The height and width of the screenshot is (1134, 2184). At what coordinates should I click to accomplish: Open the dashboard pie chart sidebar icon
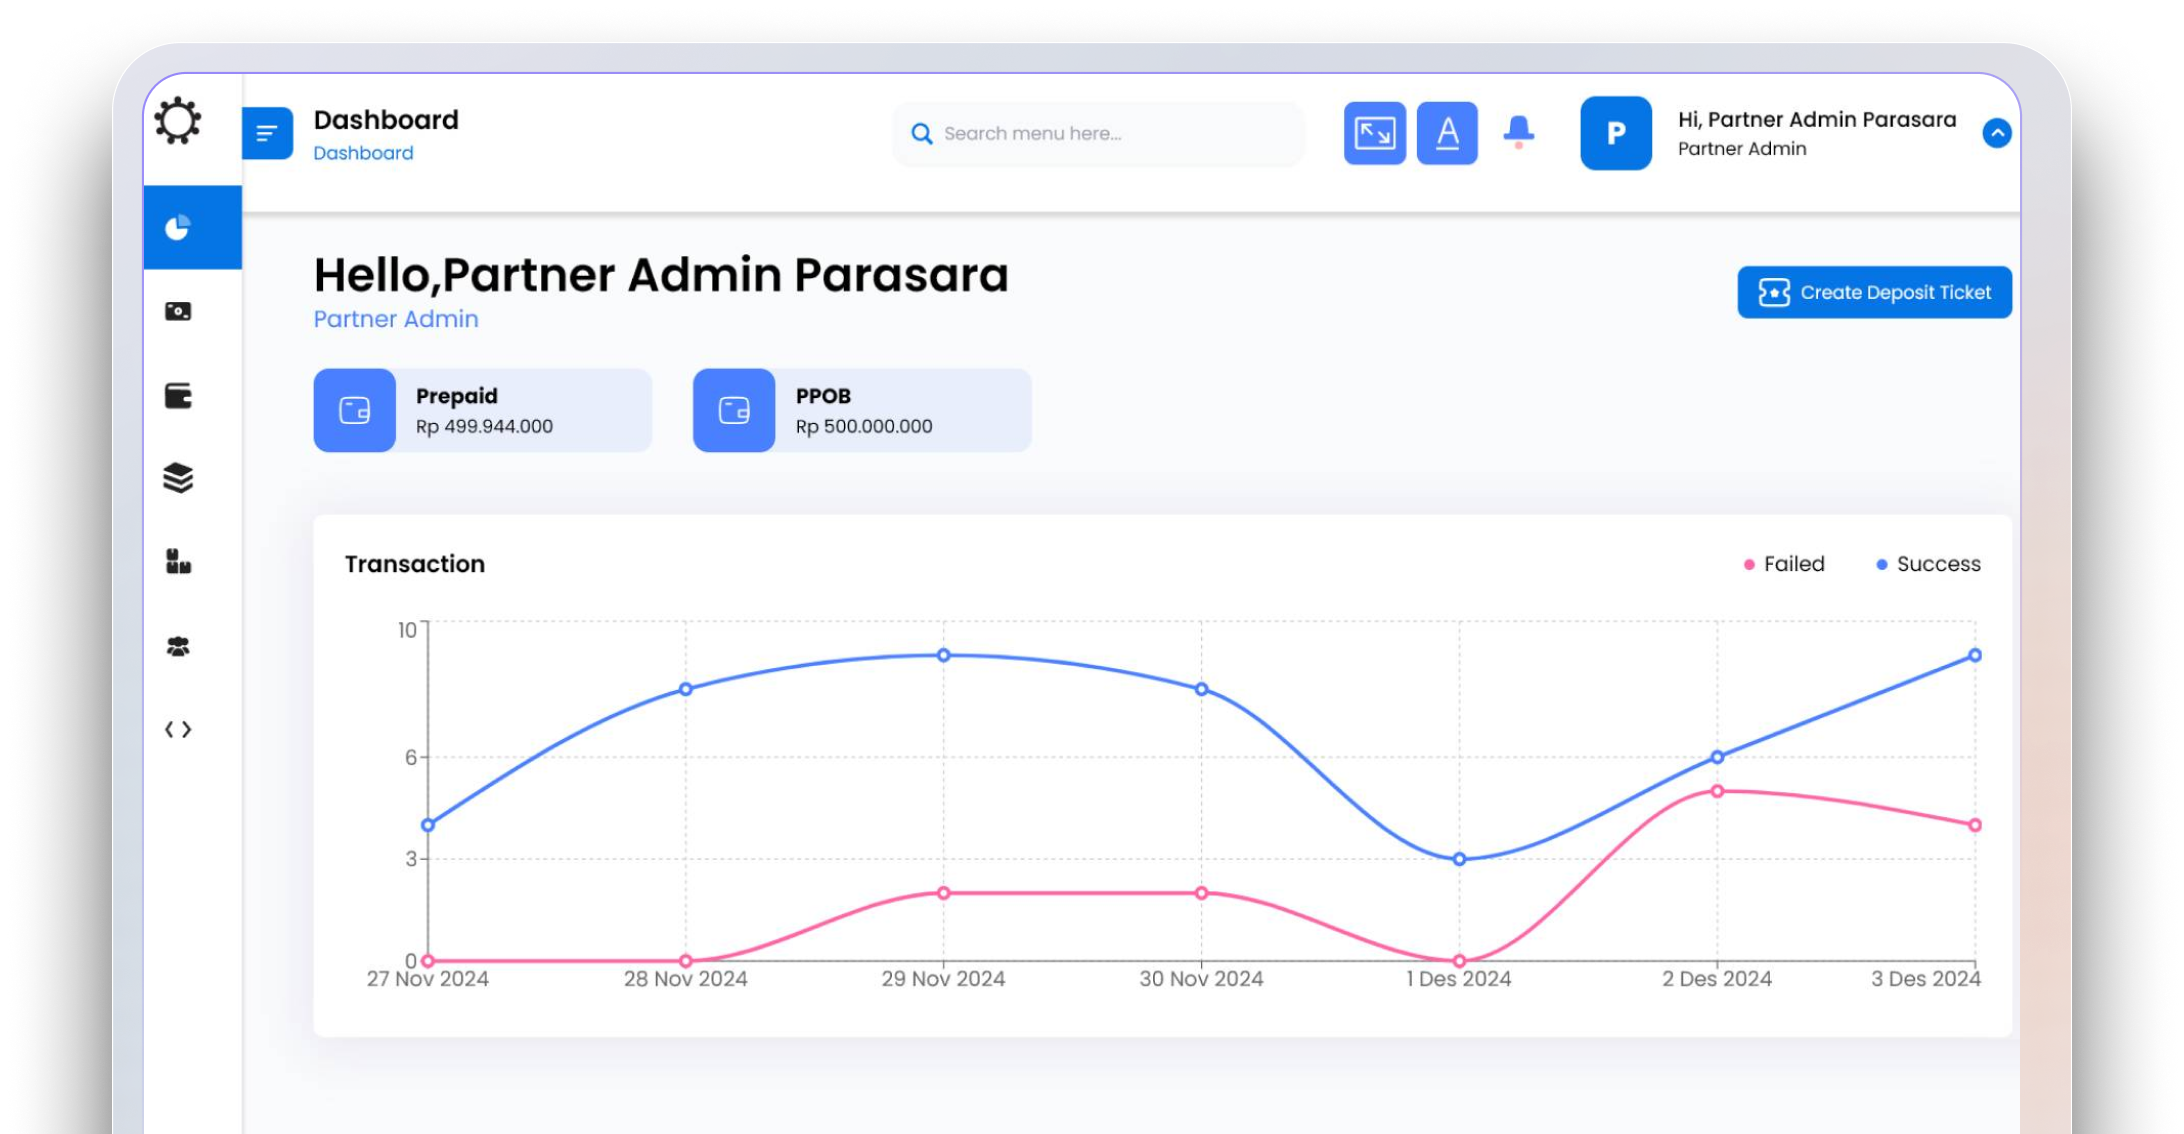click(178, 228)
